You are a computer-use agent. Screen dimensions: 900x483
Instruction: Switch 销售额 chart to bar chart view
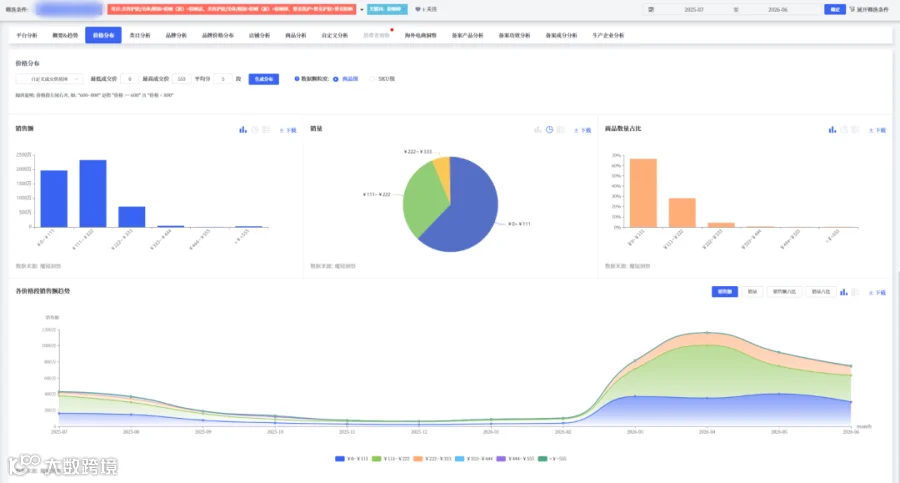(x=243, y=130)
